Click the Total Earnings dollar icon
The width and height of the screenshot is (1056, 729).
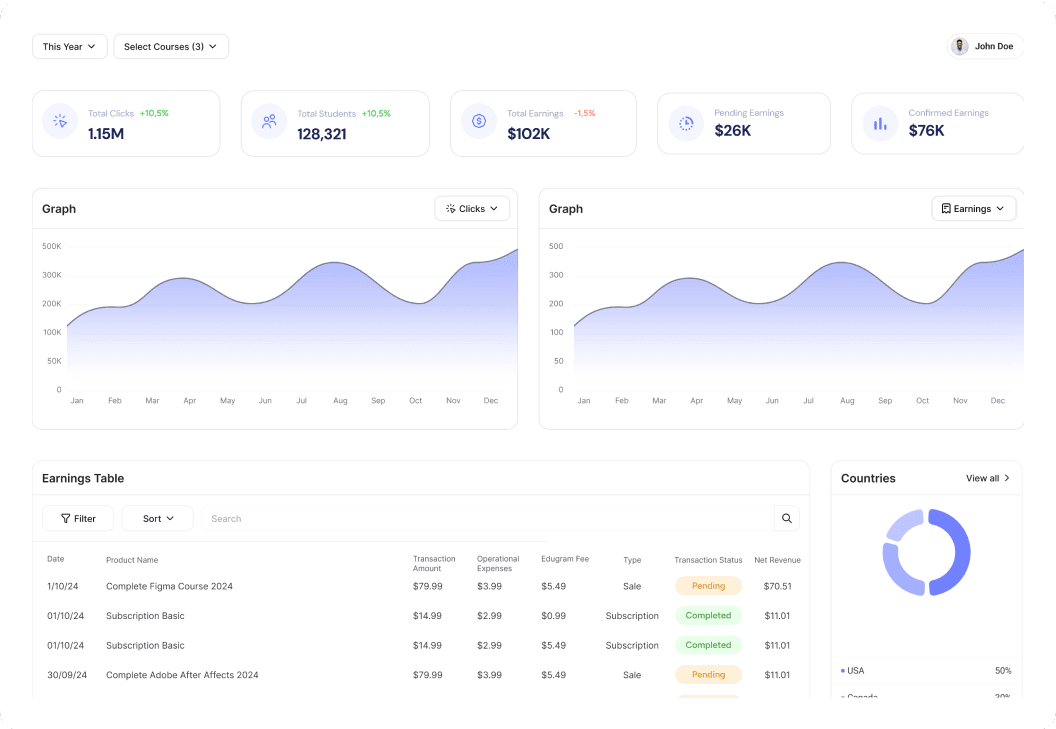479,122
